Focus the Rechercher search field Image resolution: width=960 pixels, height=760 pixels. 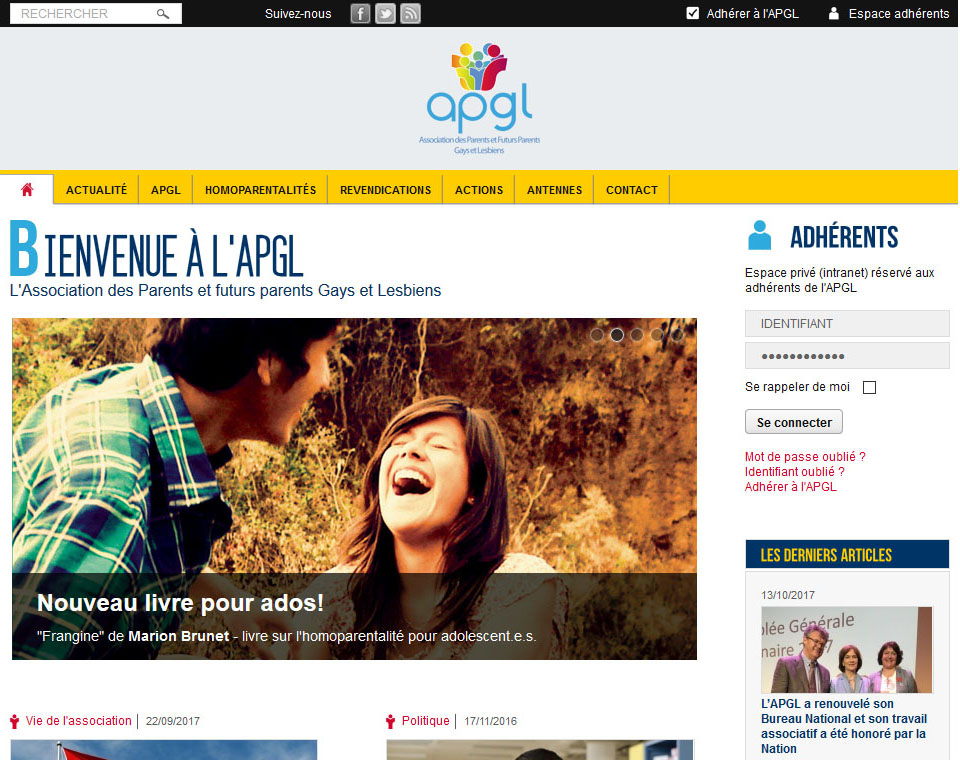pyautogui.click(x=96, y=13)
